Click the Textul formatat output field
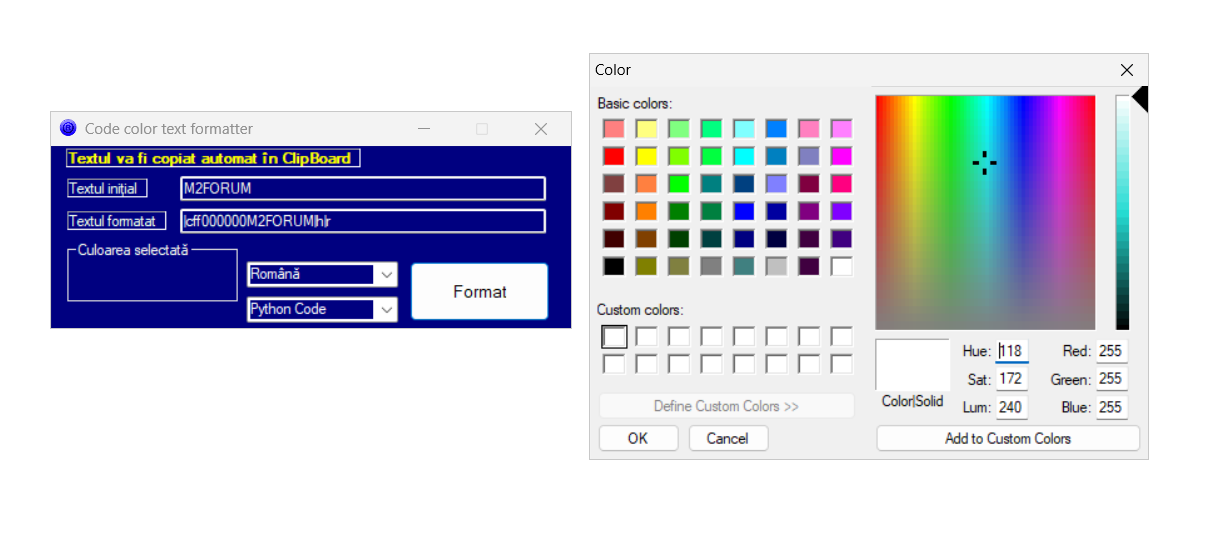The width and height of the screenshot is (1232, 535). pos(362,221)
